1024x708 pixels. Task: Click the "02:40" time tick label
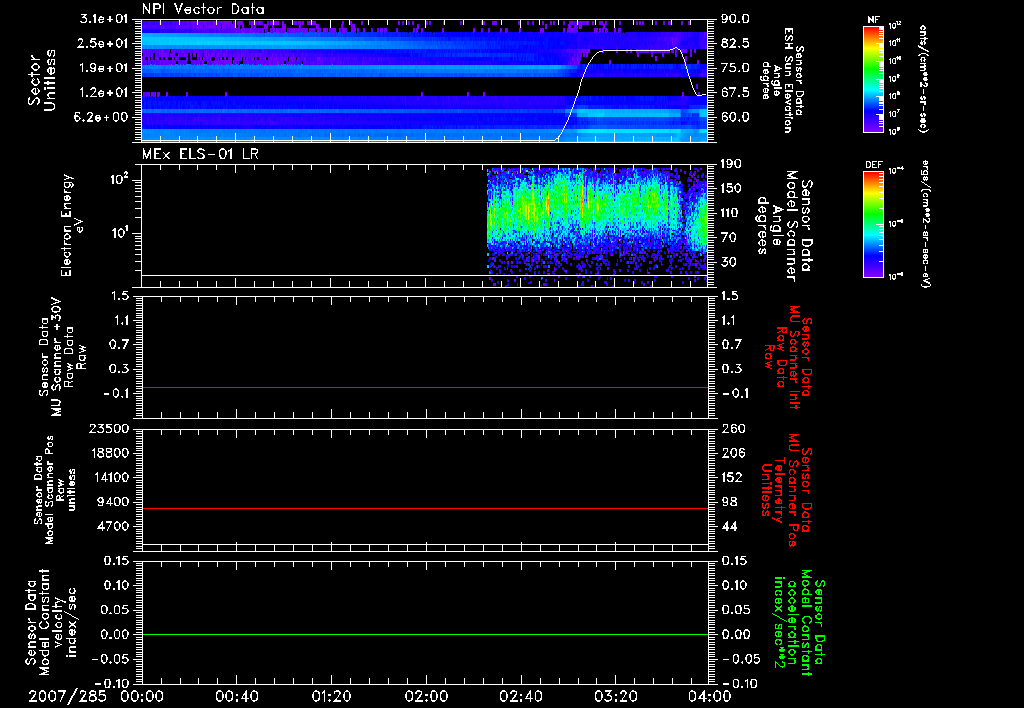(520, 696)
